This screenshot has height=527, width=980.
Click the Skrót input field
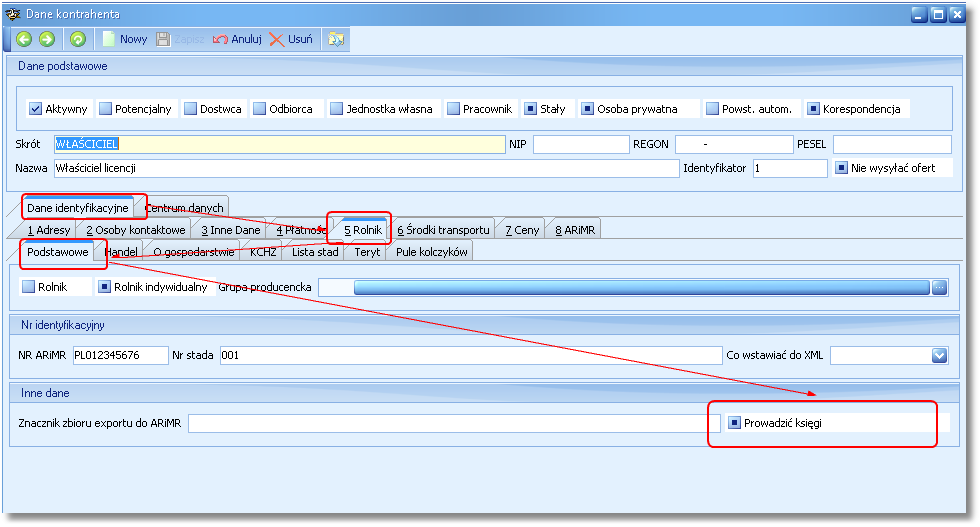click(279, 144)
